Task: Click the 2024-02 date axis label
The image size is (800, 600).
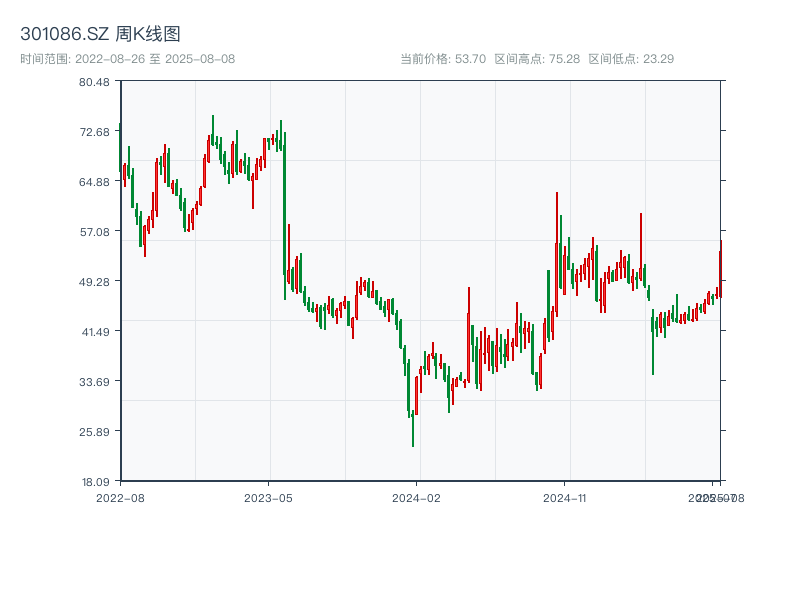Action: coord(417,497)
